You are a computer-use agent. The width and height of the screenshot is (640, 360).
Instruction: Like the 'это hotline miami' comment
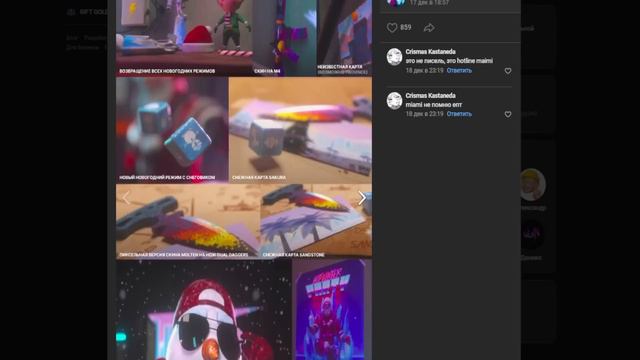tap(508, 71)
